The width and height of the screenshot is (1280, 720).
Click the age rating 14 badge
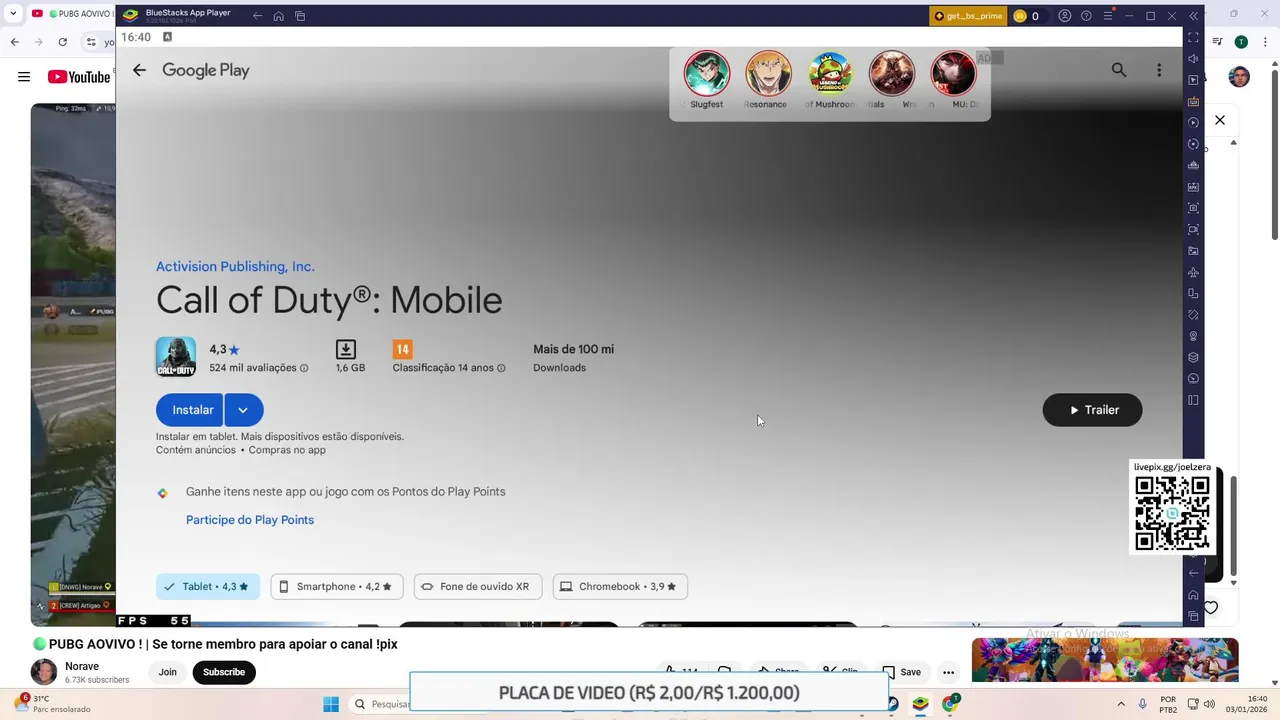tap(402, 349)
